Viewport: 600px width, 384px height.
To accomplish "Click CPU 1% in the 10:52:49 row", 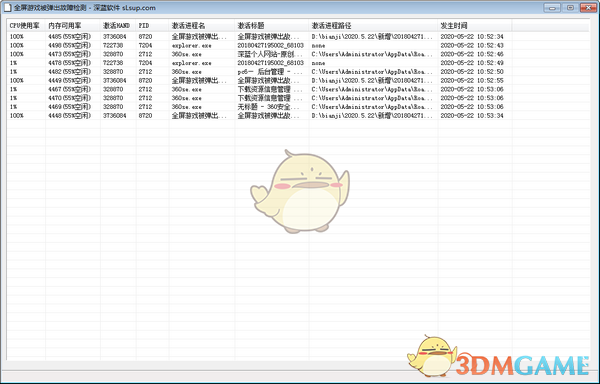I will coord(13,63).
